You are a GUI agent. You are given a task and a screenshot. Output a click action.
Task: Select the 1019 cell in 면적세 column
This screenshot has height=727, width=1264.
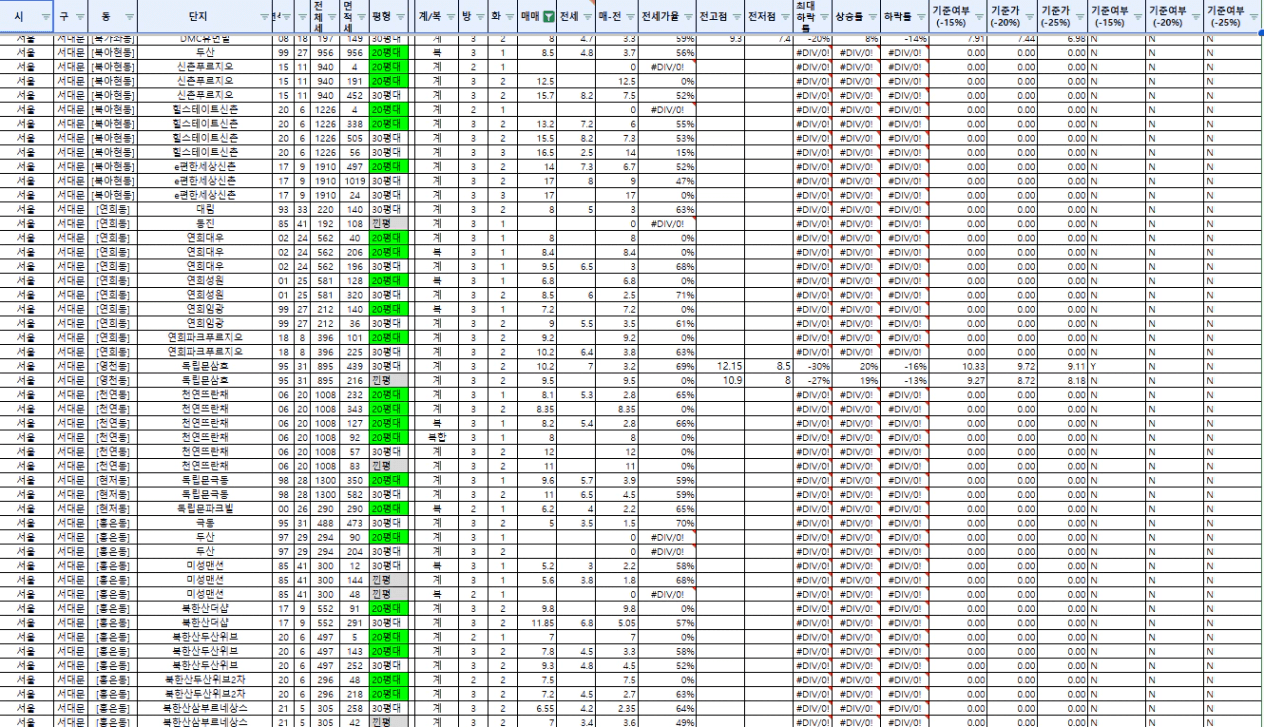354,180
